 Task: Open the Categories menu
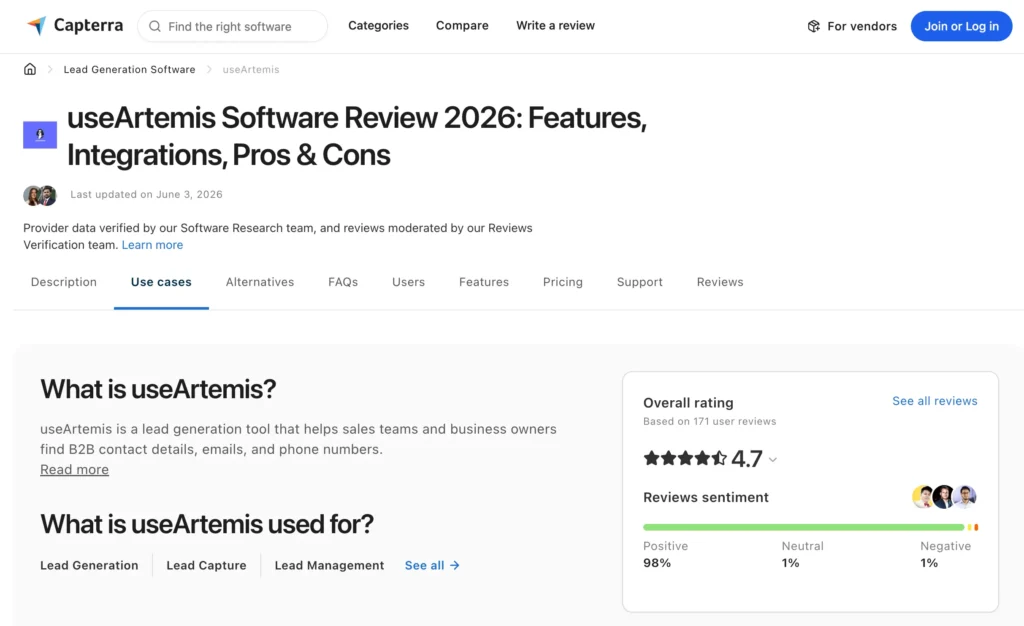[x=378, y=25]
